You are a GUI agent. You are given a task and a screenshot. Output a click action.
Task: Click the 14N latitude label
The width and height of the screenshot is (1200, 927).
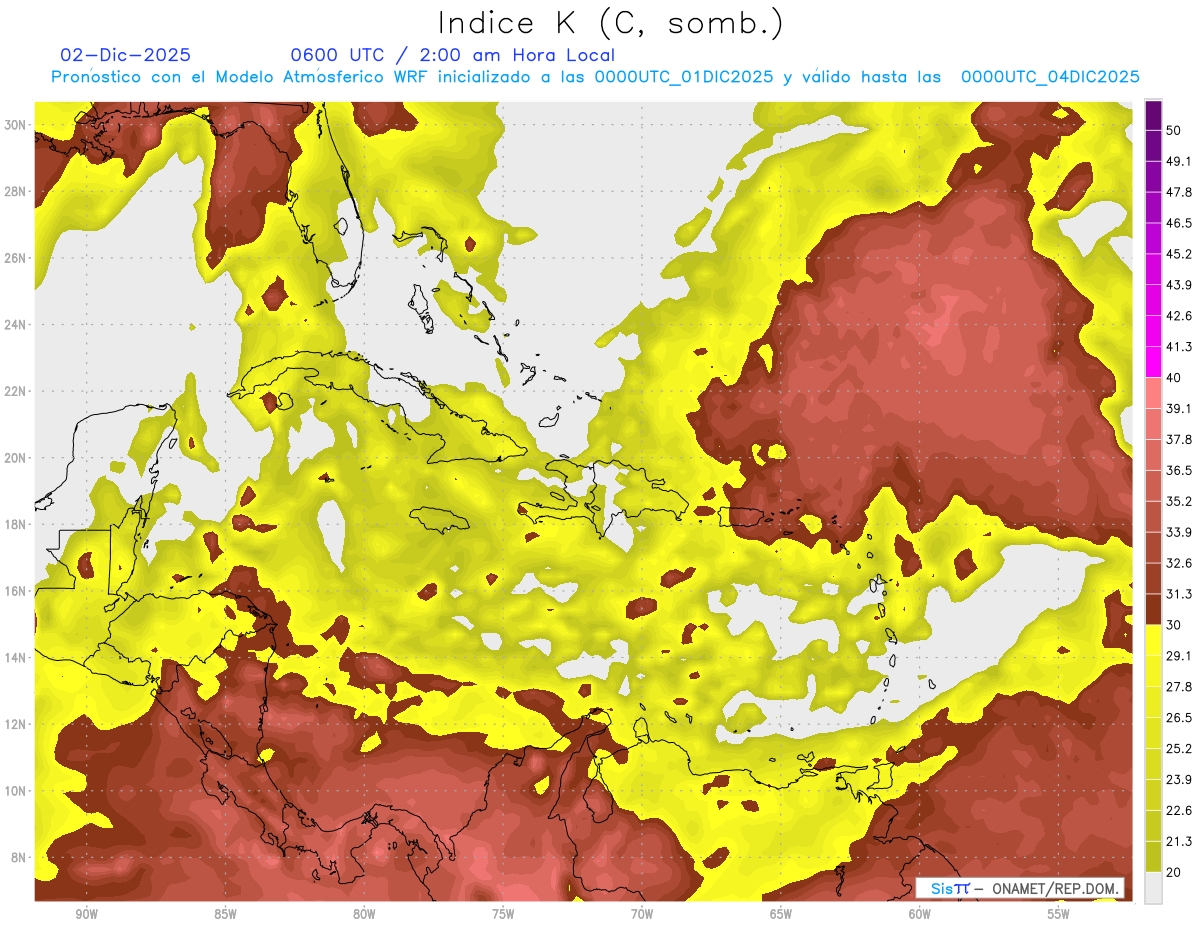point(16,658)
